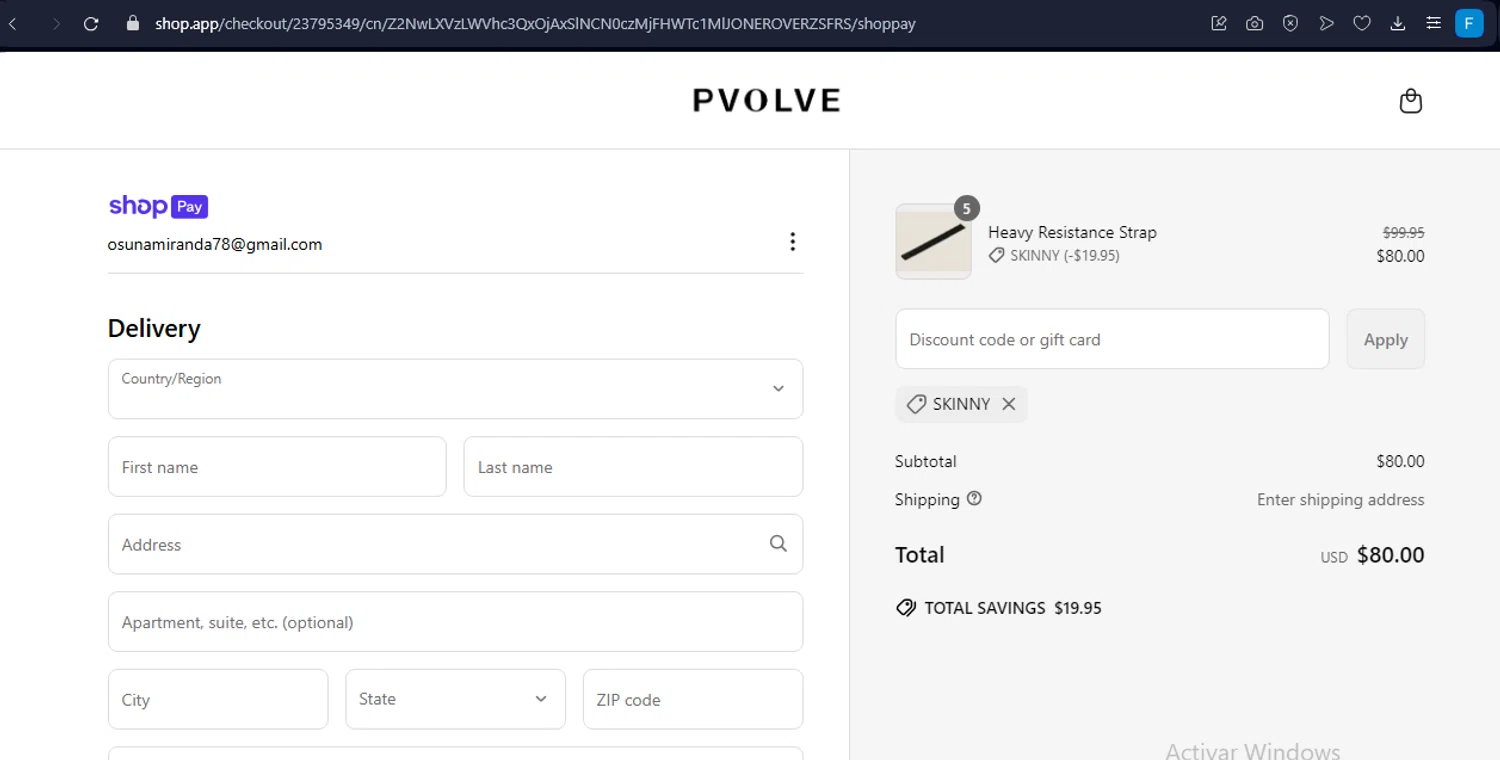Click the SKINNY (-$19.95) discount line

point(1054,256)
